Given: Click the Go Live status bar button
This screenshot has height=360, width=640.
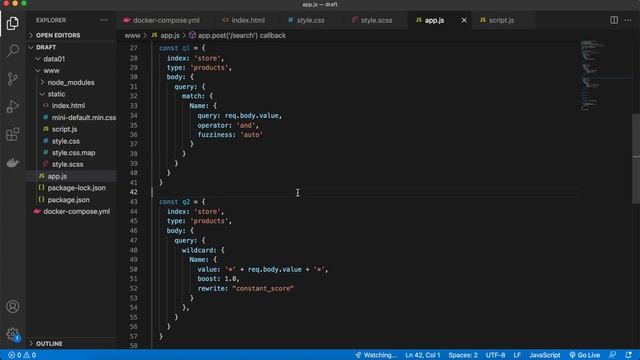Looking at the screenshot, I should coord(584,355).
